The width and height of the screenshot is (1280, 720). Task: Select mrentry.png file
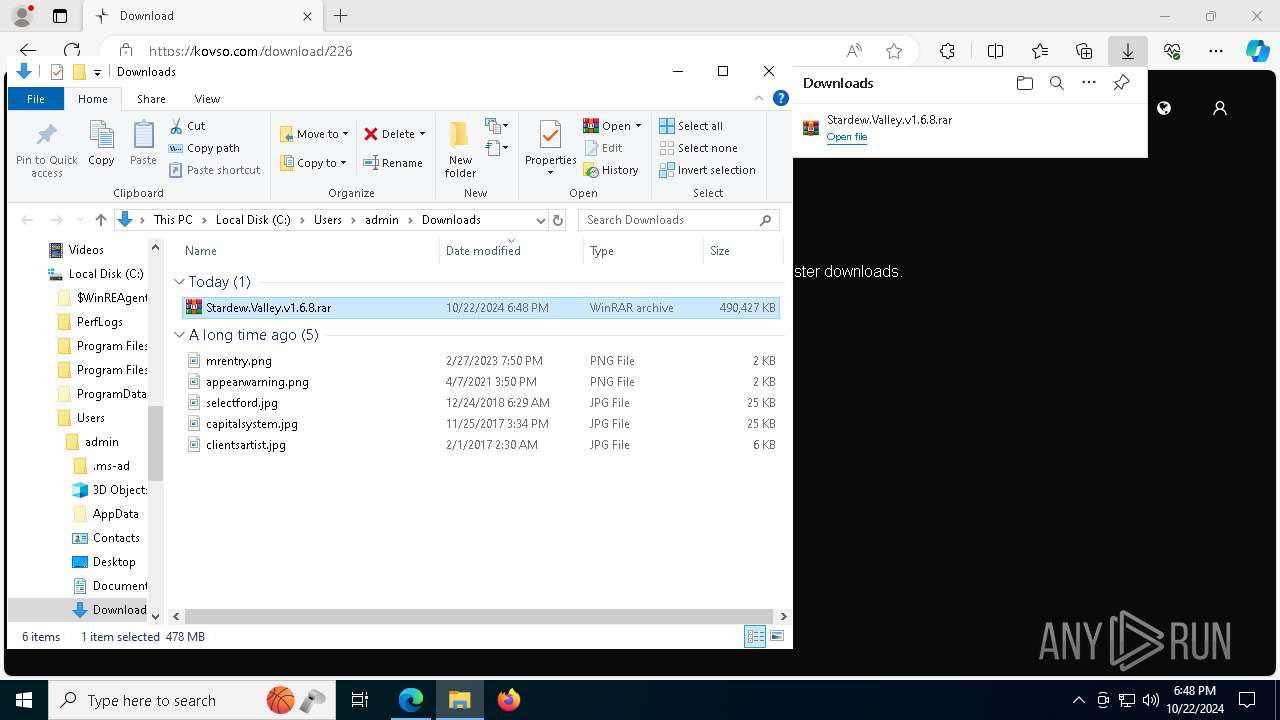pos(238,361)
